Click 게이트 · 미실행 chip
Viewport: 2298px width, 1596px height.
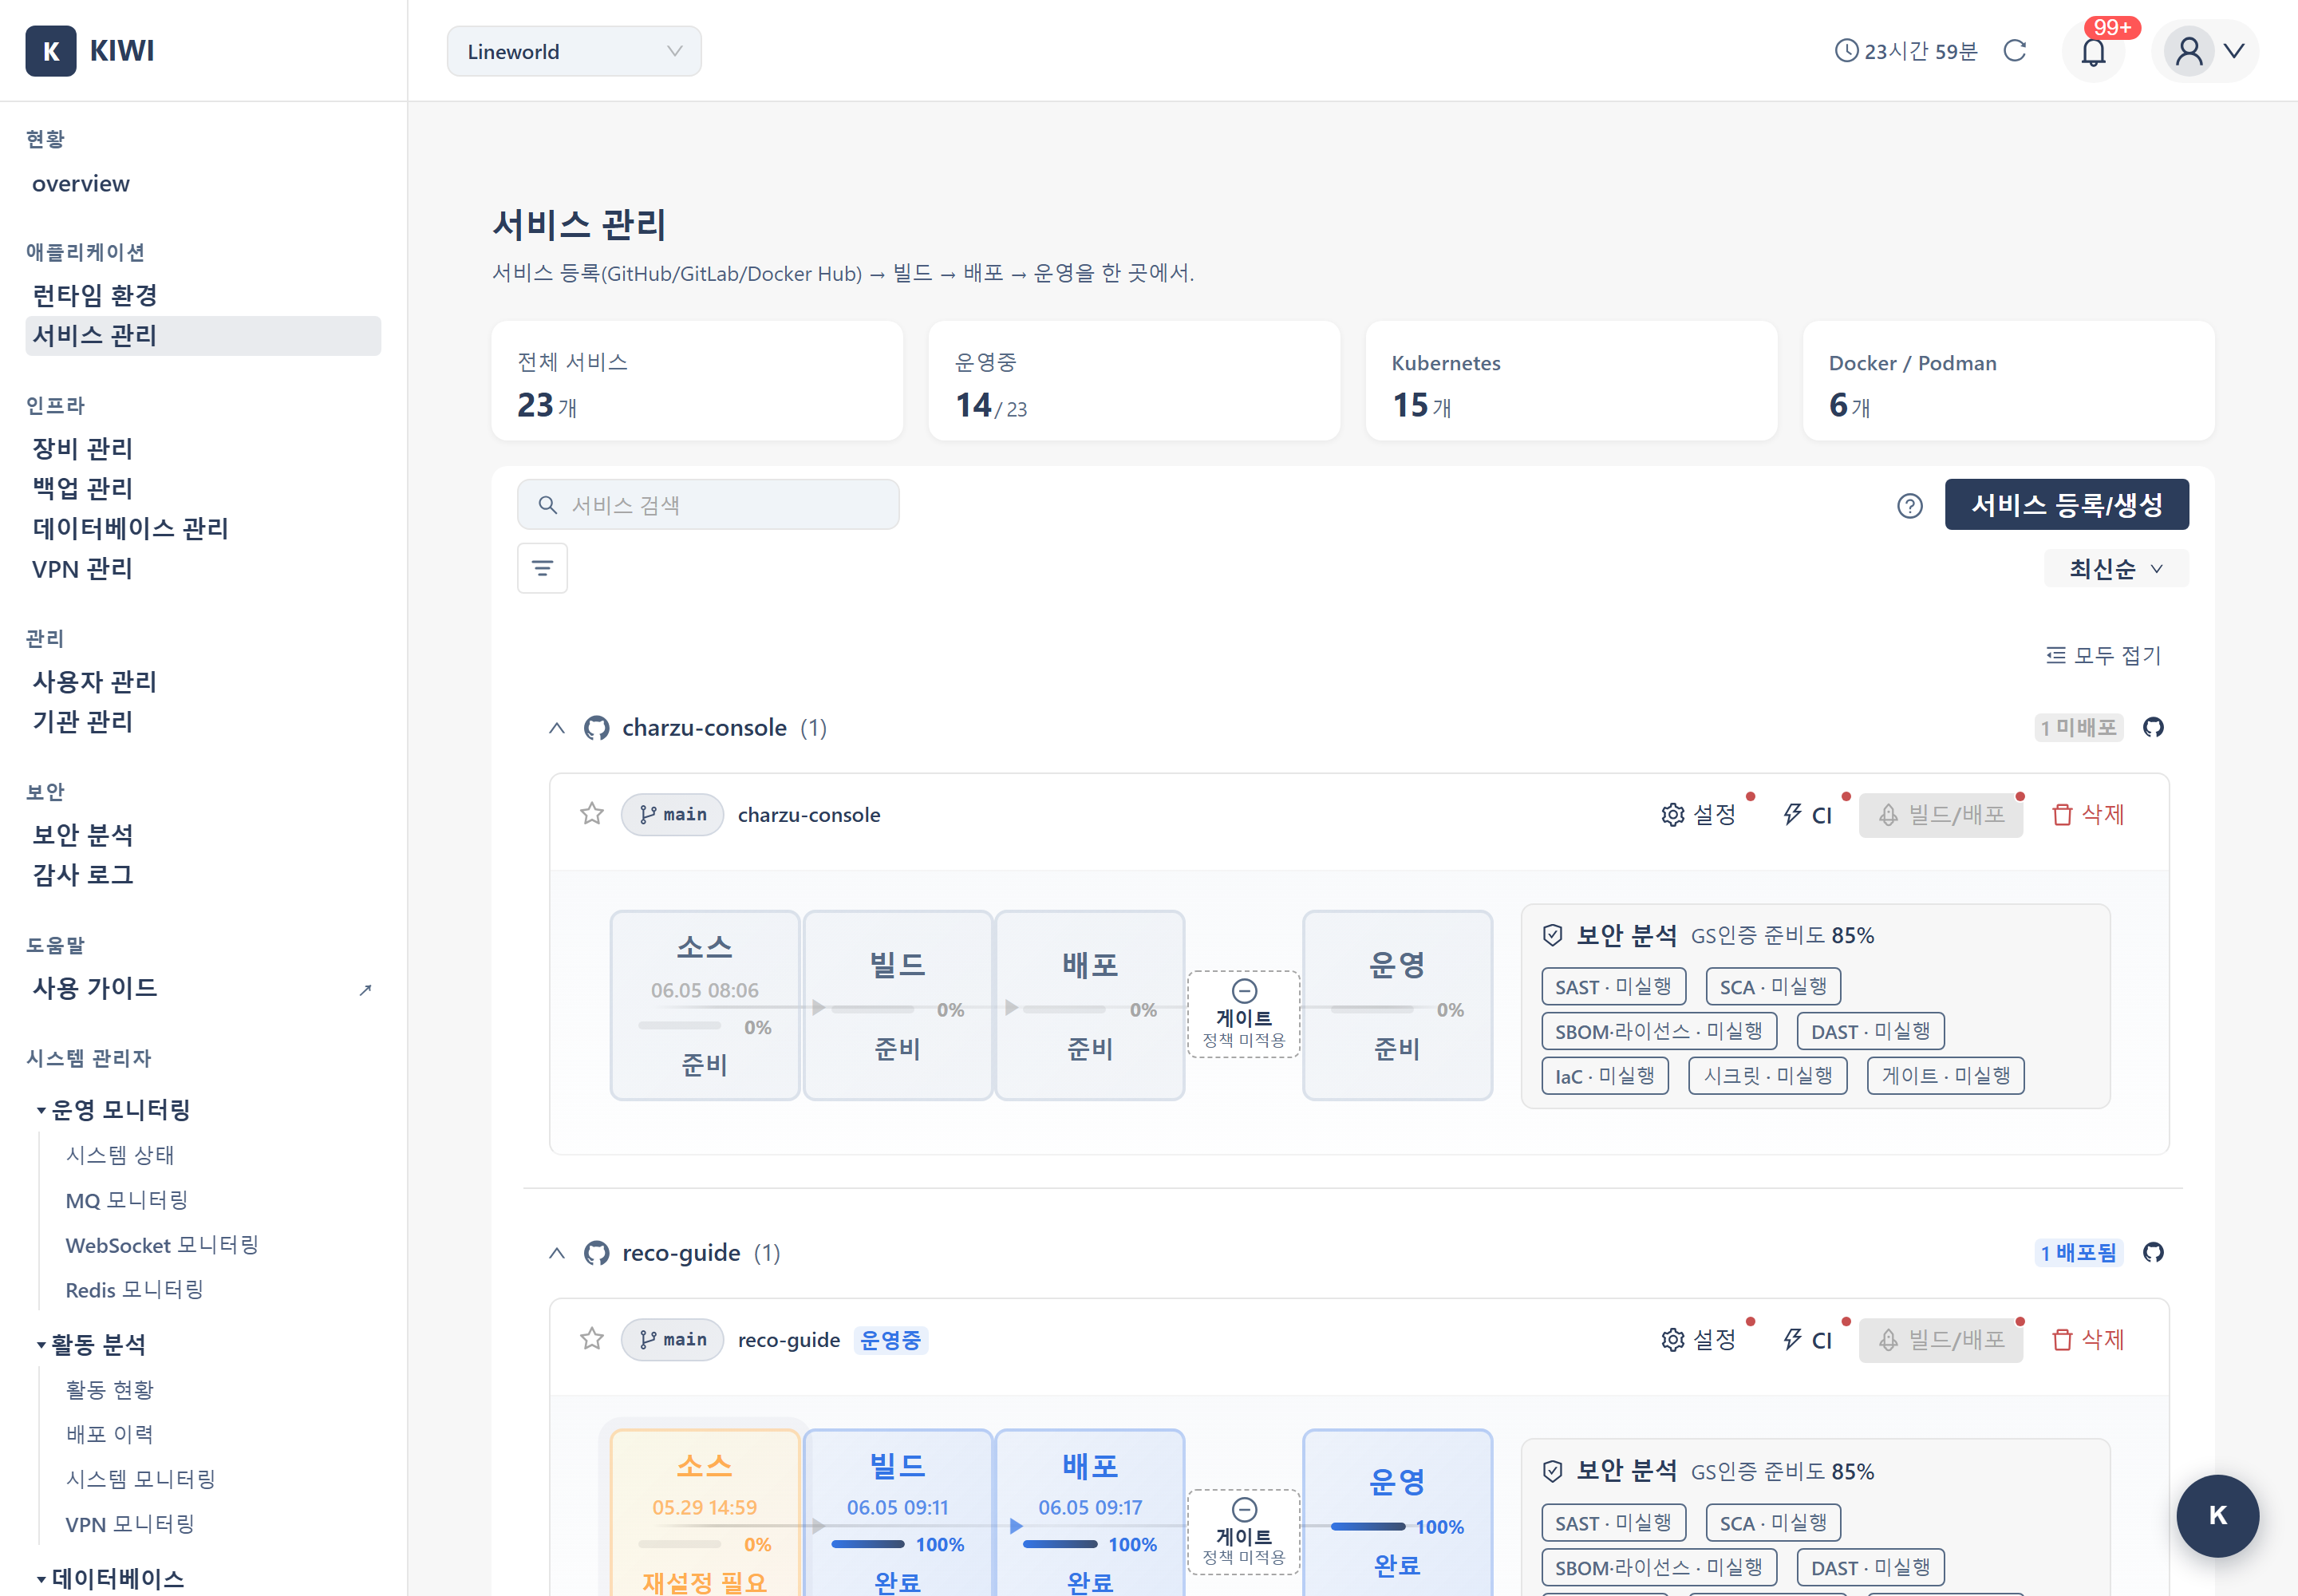point(1946,1075)
